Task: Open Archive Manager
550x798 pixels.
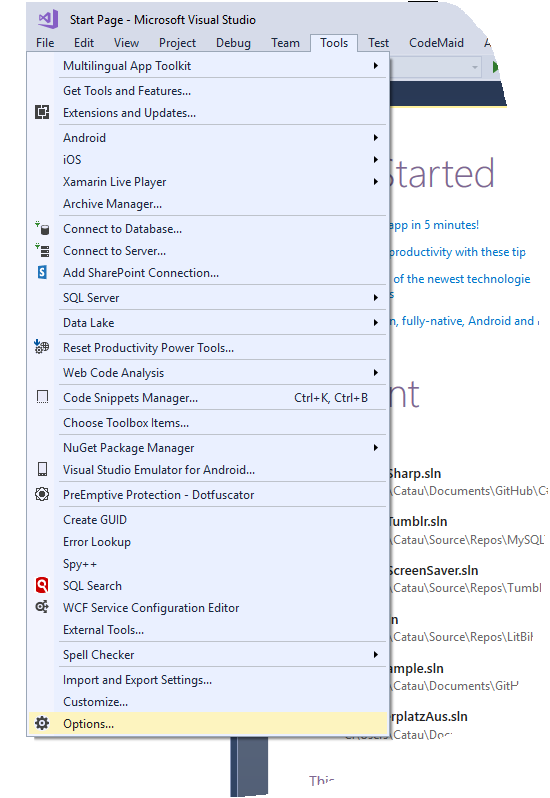Action: point(209,204)
